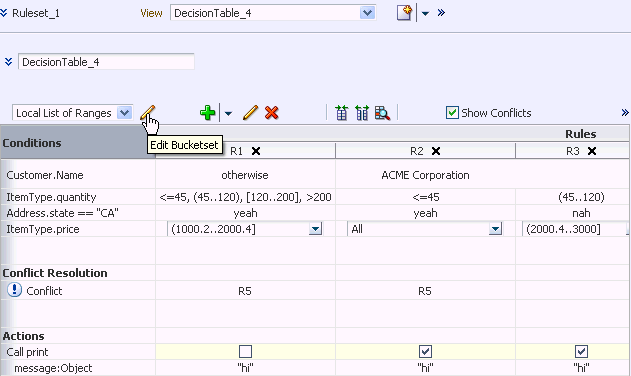The width and height of the screenshot is (631, 376).
Task: Open the R2 ItemType.price dropdown showing All
Action: [495, 229]
